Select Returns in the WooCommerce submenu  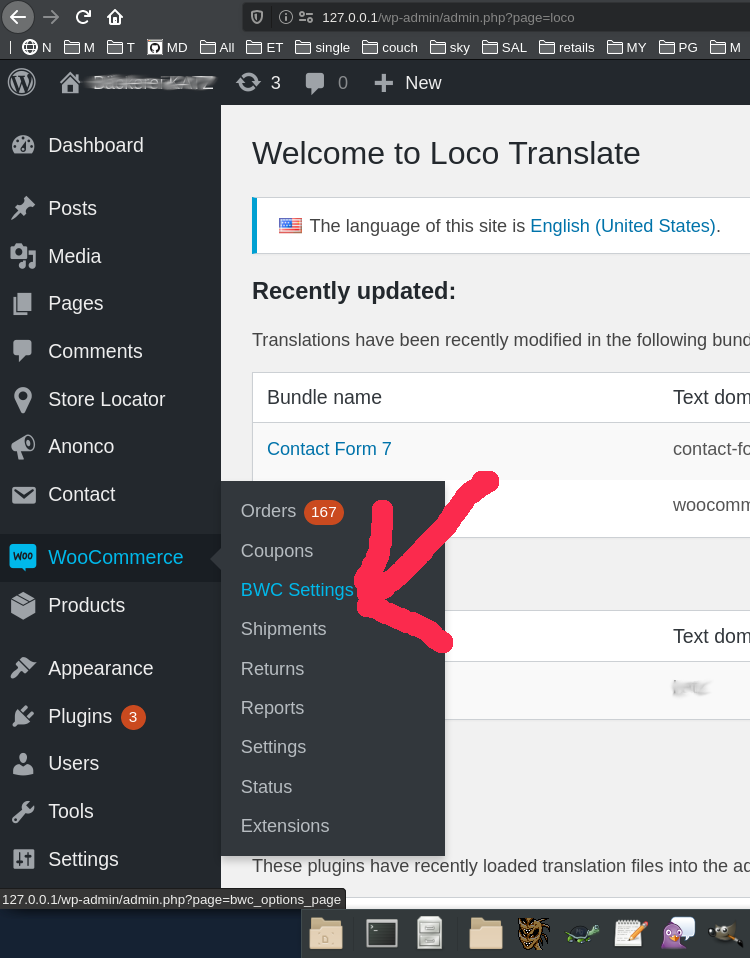(x=272, y=668)
